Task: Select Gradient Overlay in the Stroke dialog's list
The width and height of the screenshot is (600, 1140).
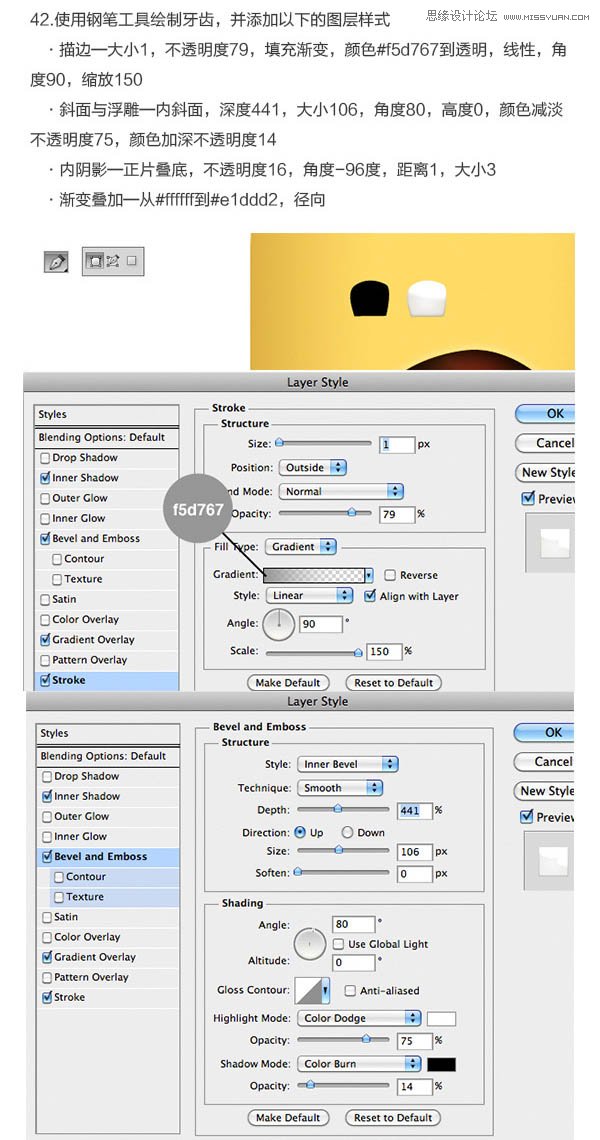Action: pos(107,640)
